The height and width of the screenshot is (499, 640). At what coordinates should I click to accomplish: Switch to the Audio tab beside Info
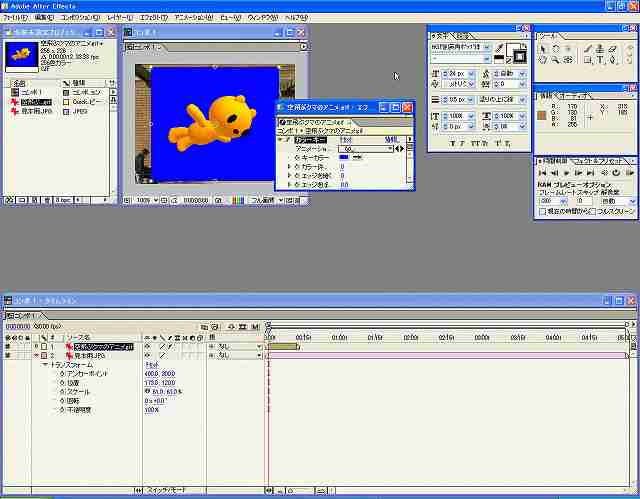click(x=574, y=96)
